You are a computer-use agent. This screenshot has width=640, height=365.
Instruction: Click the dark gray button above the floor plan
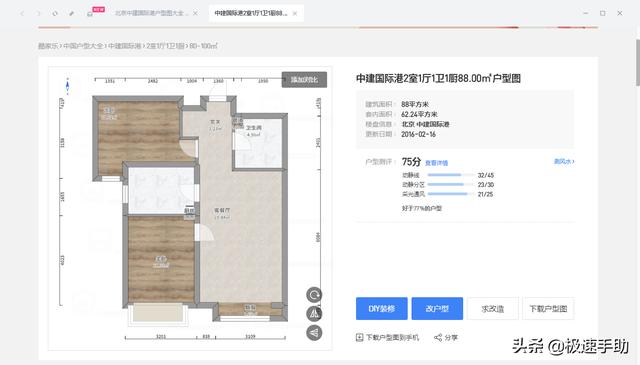(x=304, y=80)
